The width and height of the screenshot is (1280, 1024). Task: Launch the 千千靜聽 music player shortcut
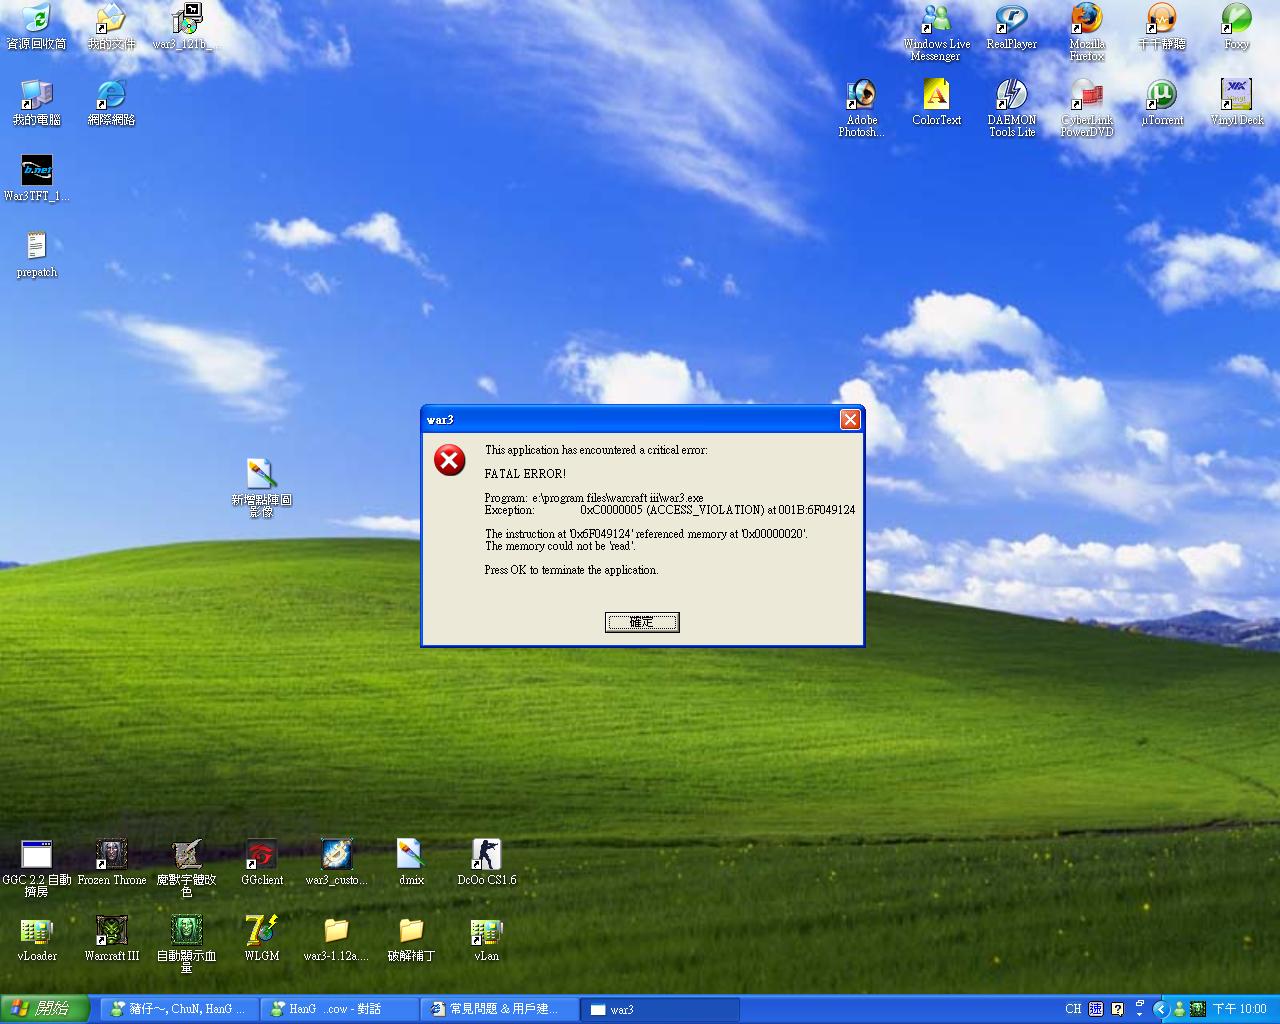click(x=1161, y=26)
